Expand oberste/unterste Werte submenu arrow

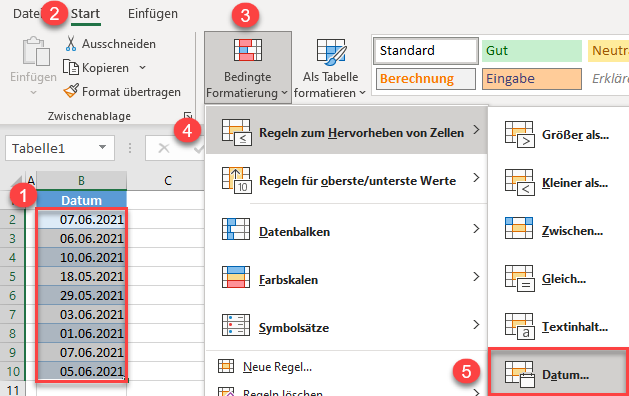click(x=476, y=178)
